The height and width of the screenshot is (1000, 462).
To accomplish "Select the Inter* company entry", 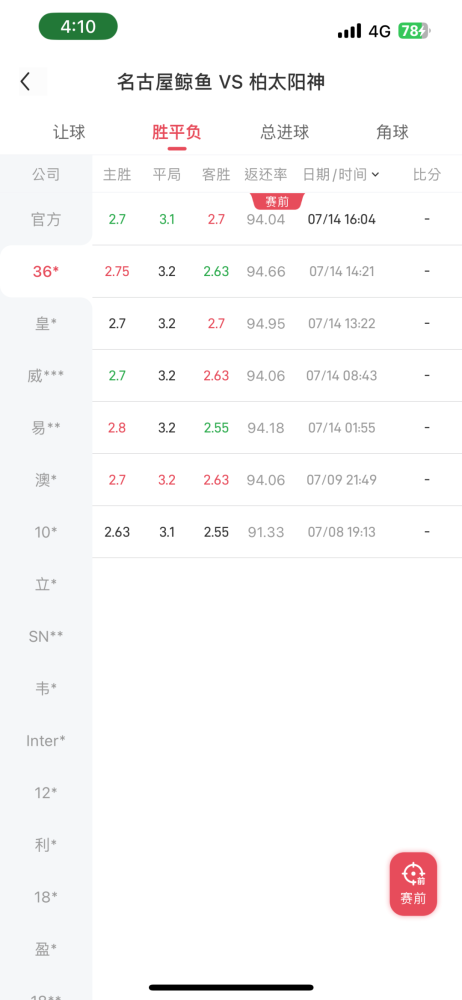I will [46, 741].
